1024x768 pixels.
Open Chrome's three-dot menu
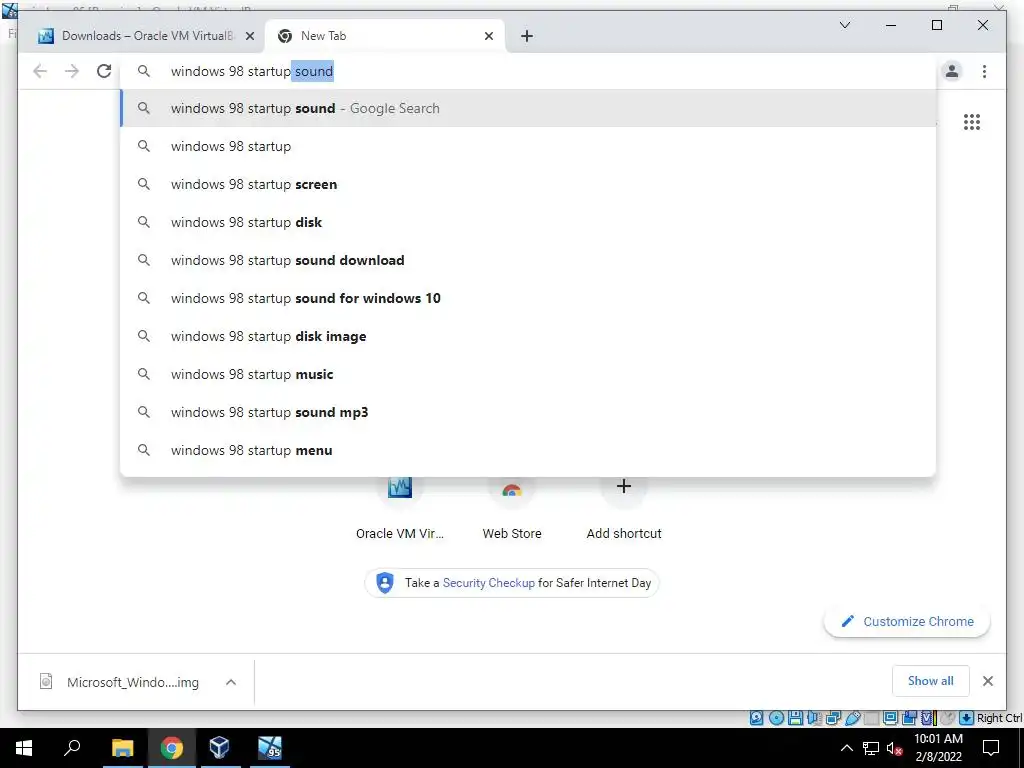[984, 71]
